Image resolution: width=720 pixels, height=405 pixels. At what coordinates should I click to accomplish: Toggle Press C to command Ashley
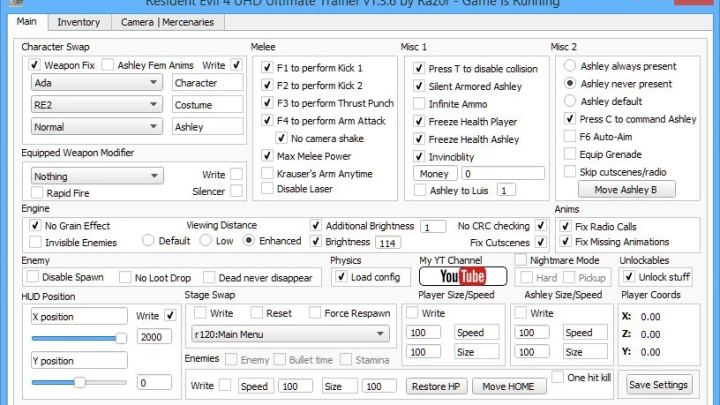[570, 118]
